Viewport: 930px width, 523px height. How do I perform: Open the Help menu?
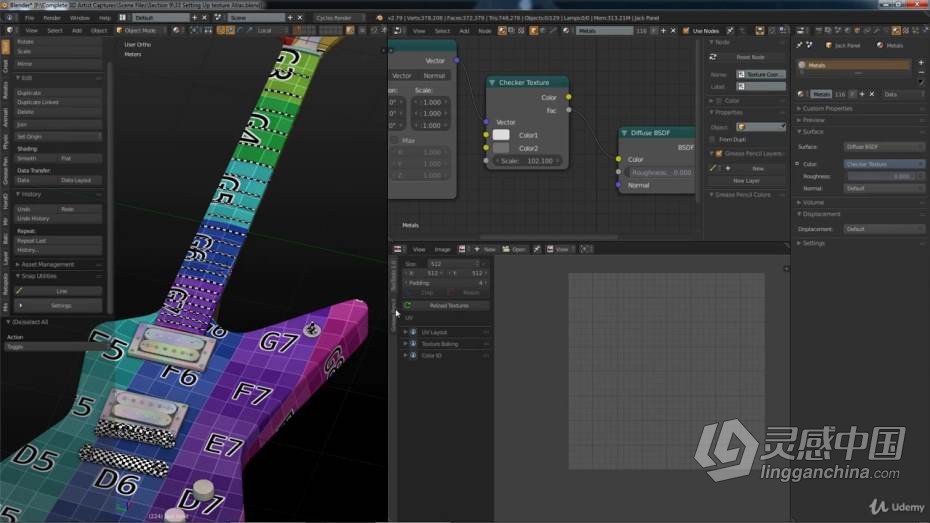(x=105, y=18)
